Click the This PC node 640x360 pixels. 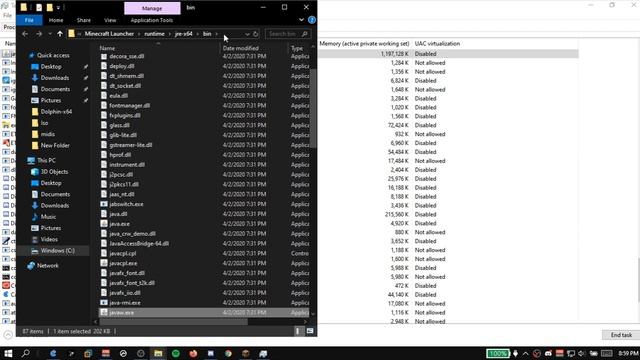[46, 160]
